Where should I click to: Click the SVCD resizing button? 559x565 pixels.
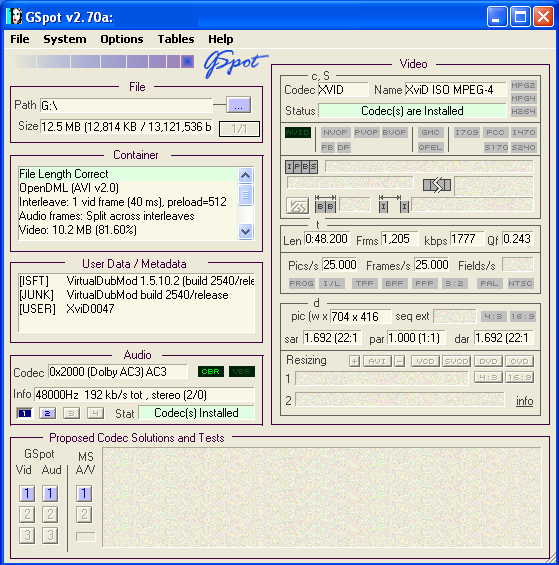[x=456, y=361]
